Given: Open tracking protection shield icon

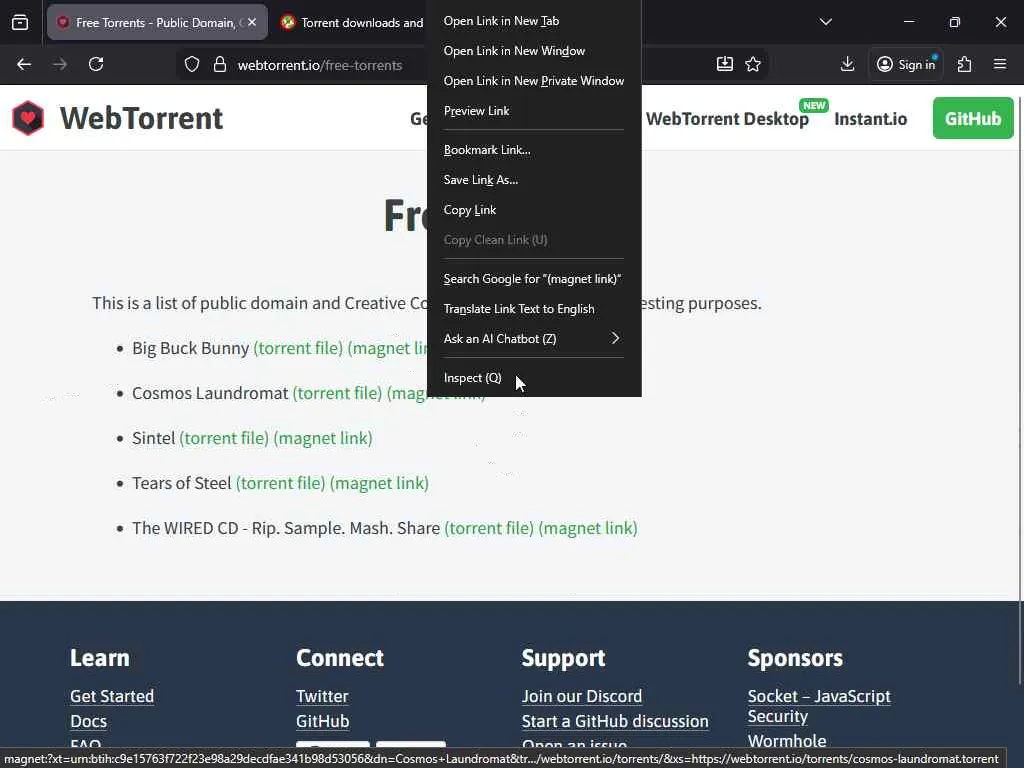Looking at the screenshot, I should tap(191, 64).
